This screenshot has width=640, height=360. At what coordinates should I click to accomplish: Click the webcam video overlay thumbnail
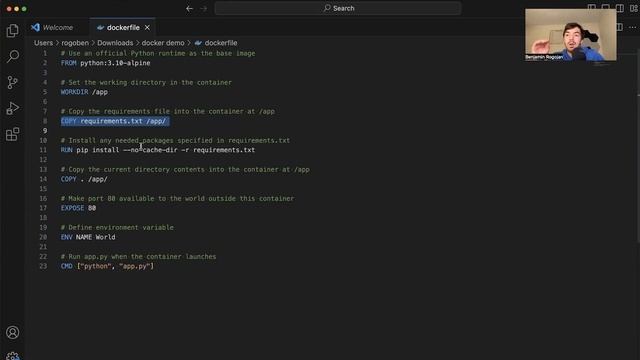point(571,35)
